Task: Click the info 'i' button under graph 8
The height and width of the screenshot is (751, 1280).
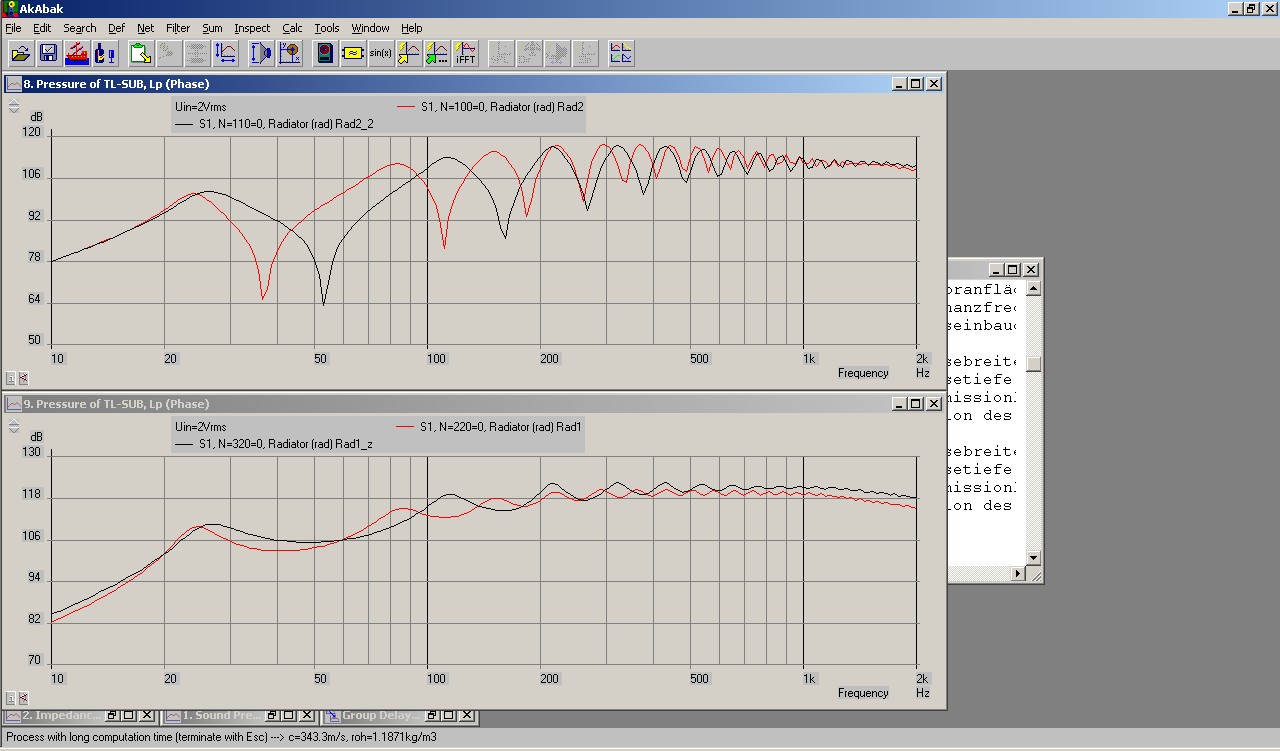Action: pyautogui.click(x=11, y=378)
